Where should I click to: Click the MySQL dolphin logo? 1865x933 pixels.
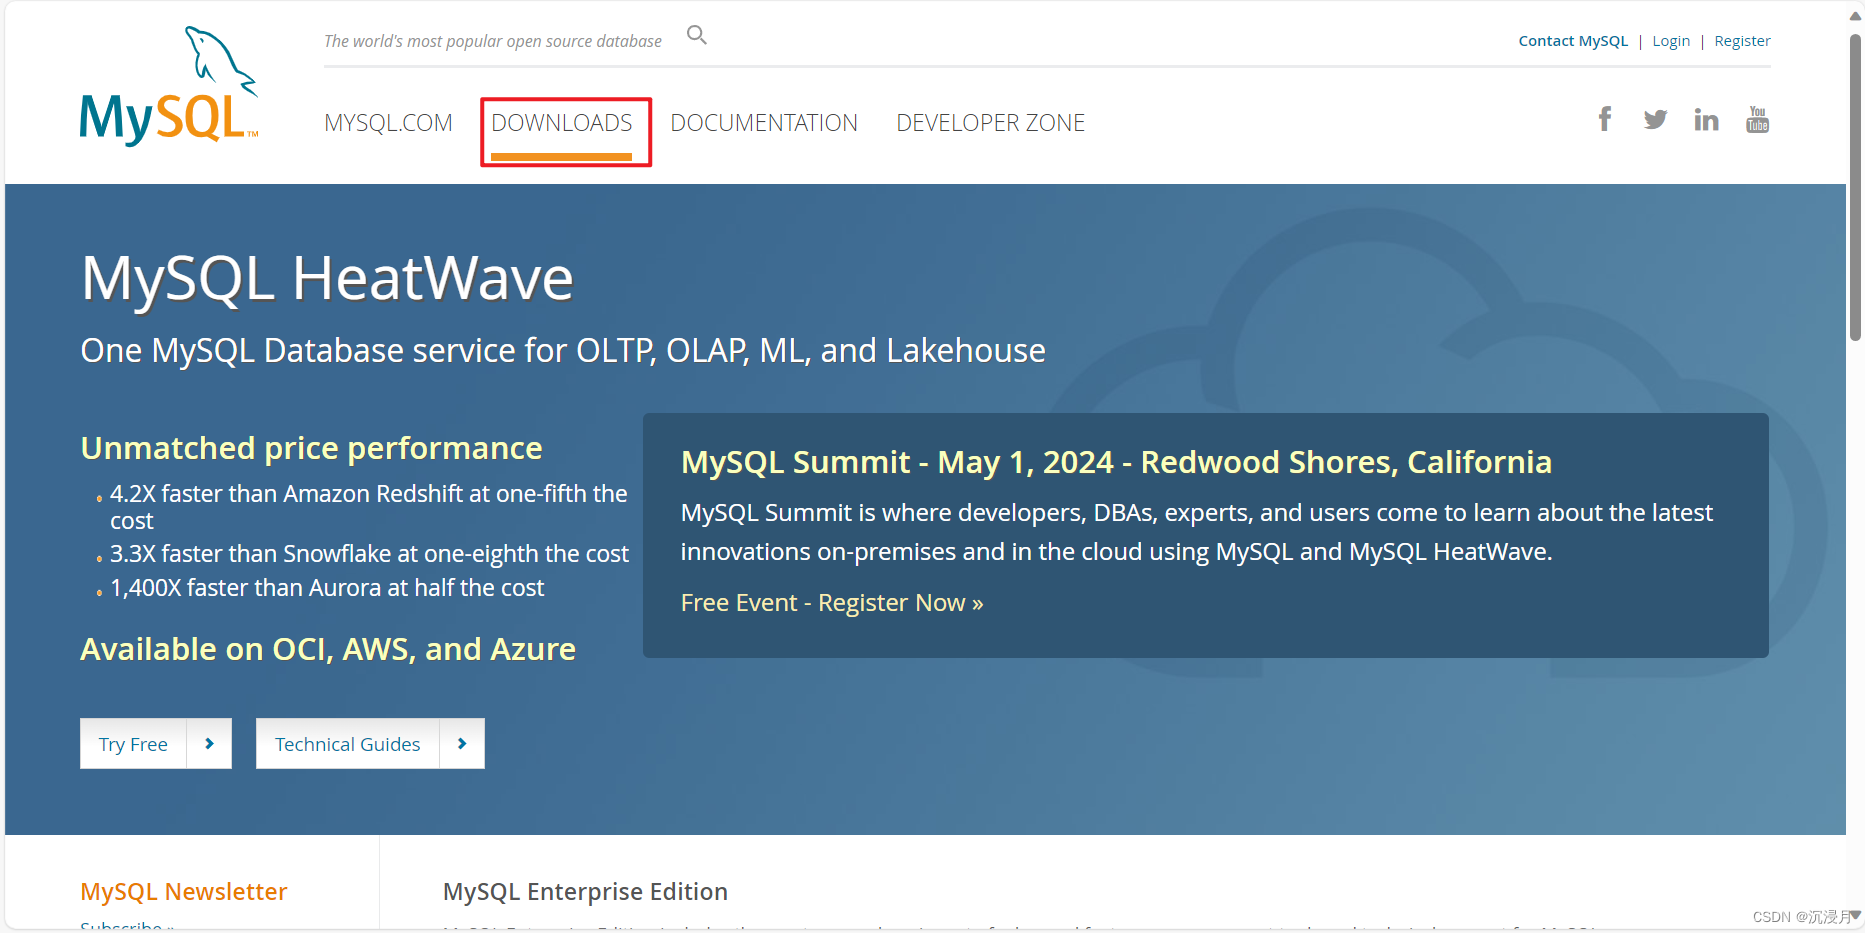click(x=169, y=86)
